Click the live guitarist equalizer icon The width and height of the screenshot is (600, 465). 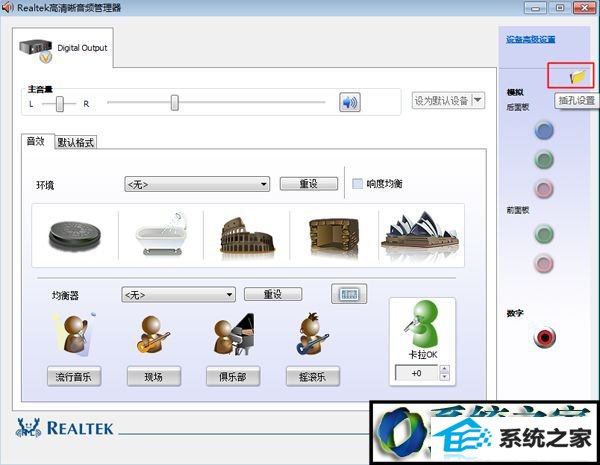point(153,334)
